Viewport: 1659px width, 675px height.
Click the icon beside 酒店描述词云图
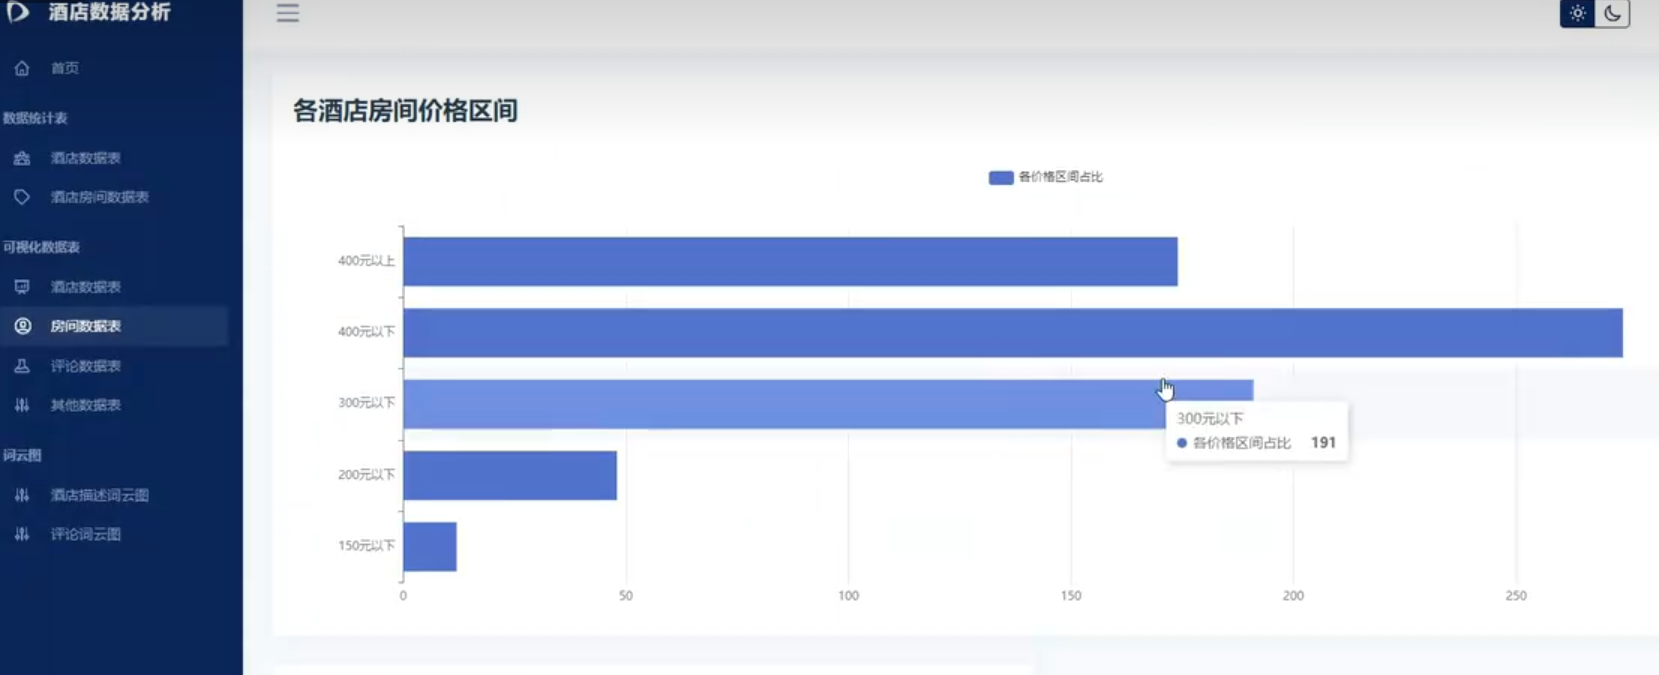[22, 495]
